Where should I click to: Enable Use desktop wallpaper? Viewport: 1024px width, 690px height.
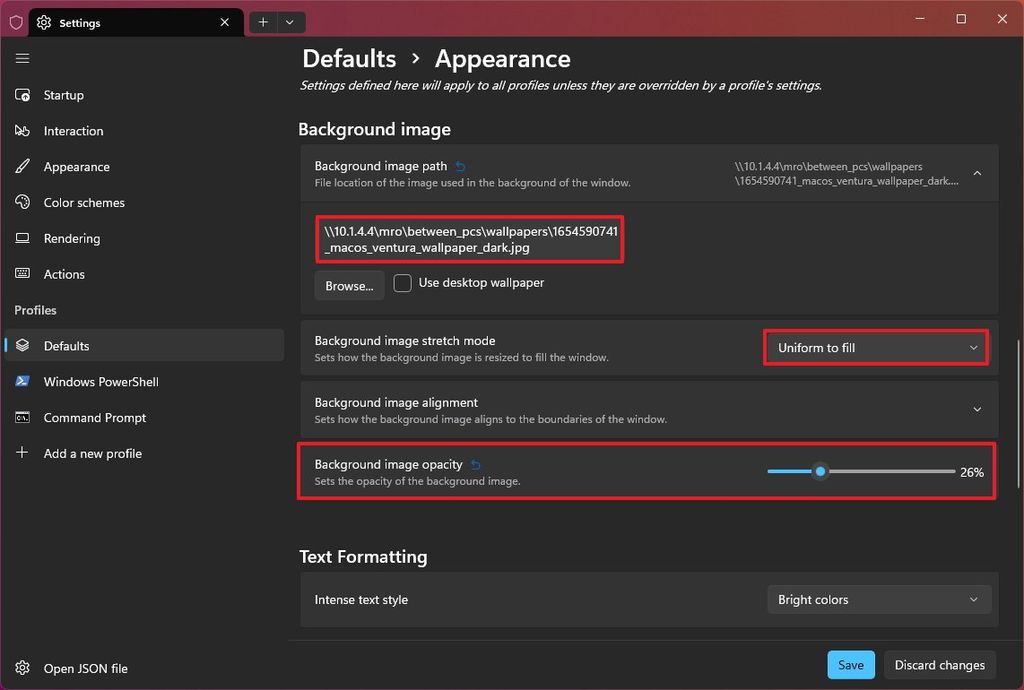point(402,283)
